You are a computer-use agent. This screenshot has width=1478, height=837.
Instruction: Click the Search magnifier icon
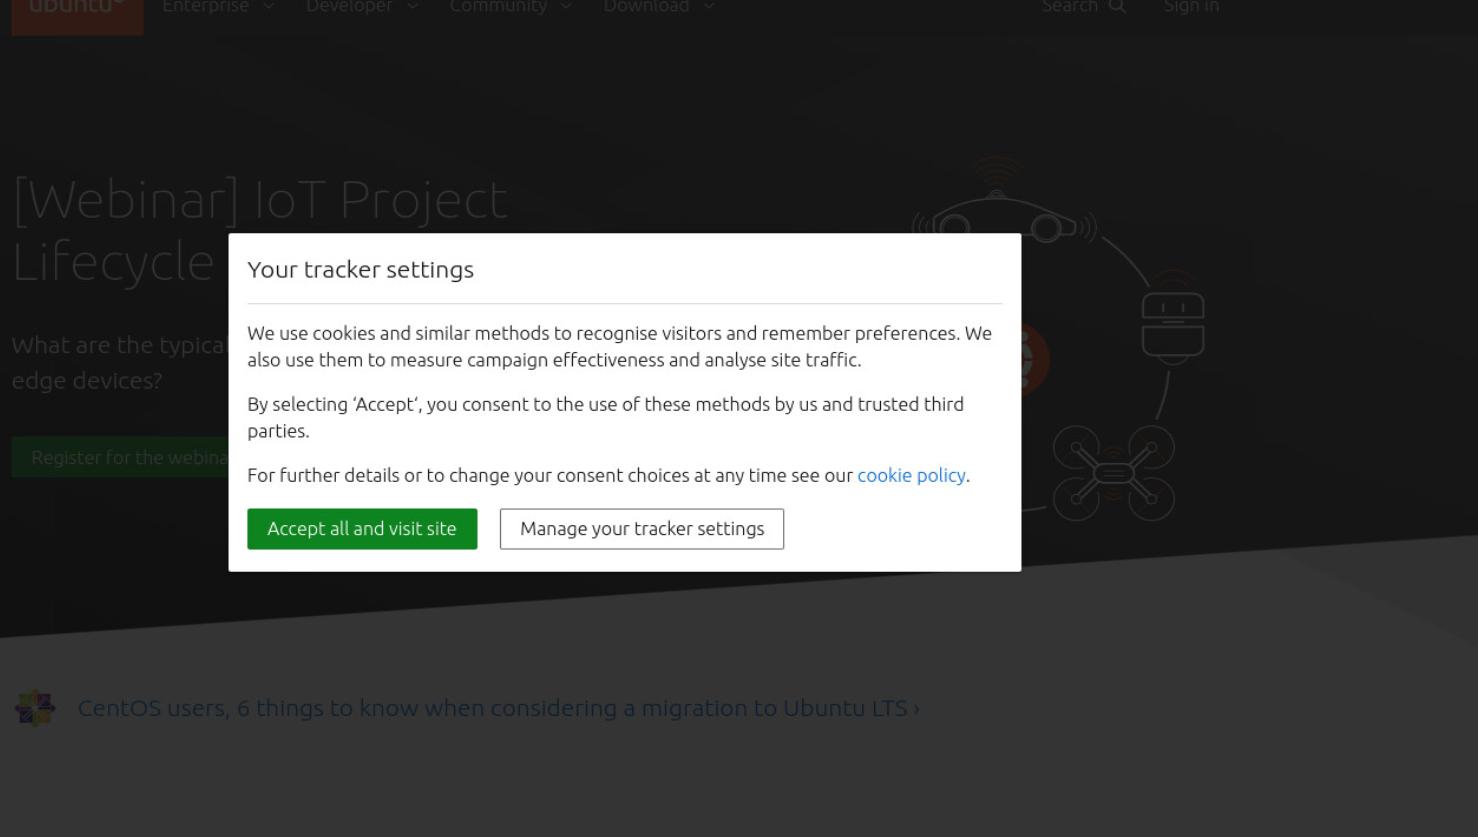(x=1118, y=7)
